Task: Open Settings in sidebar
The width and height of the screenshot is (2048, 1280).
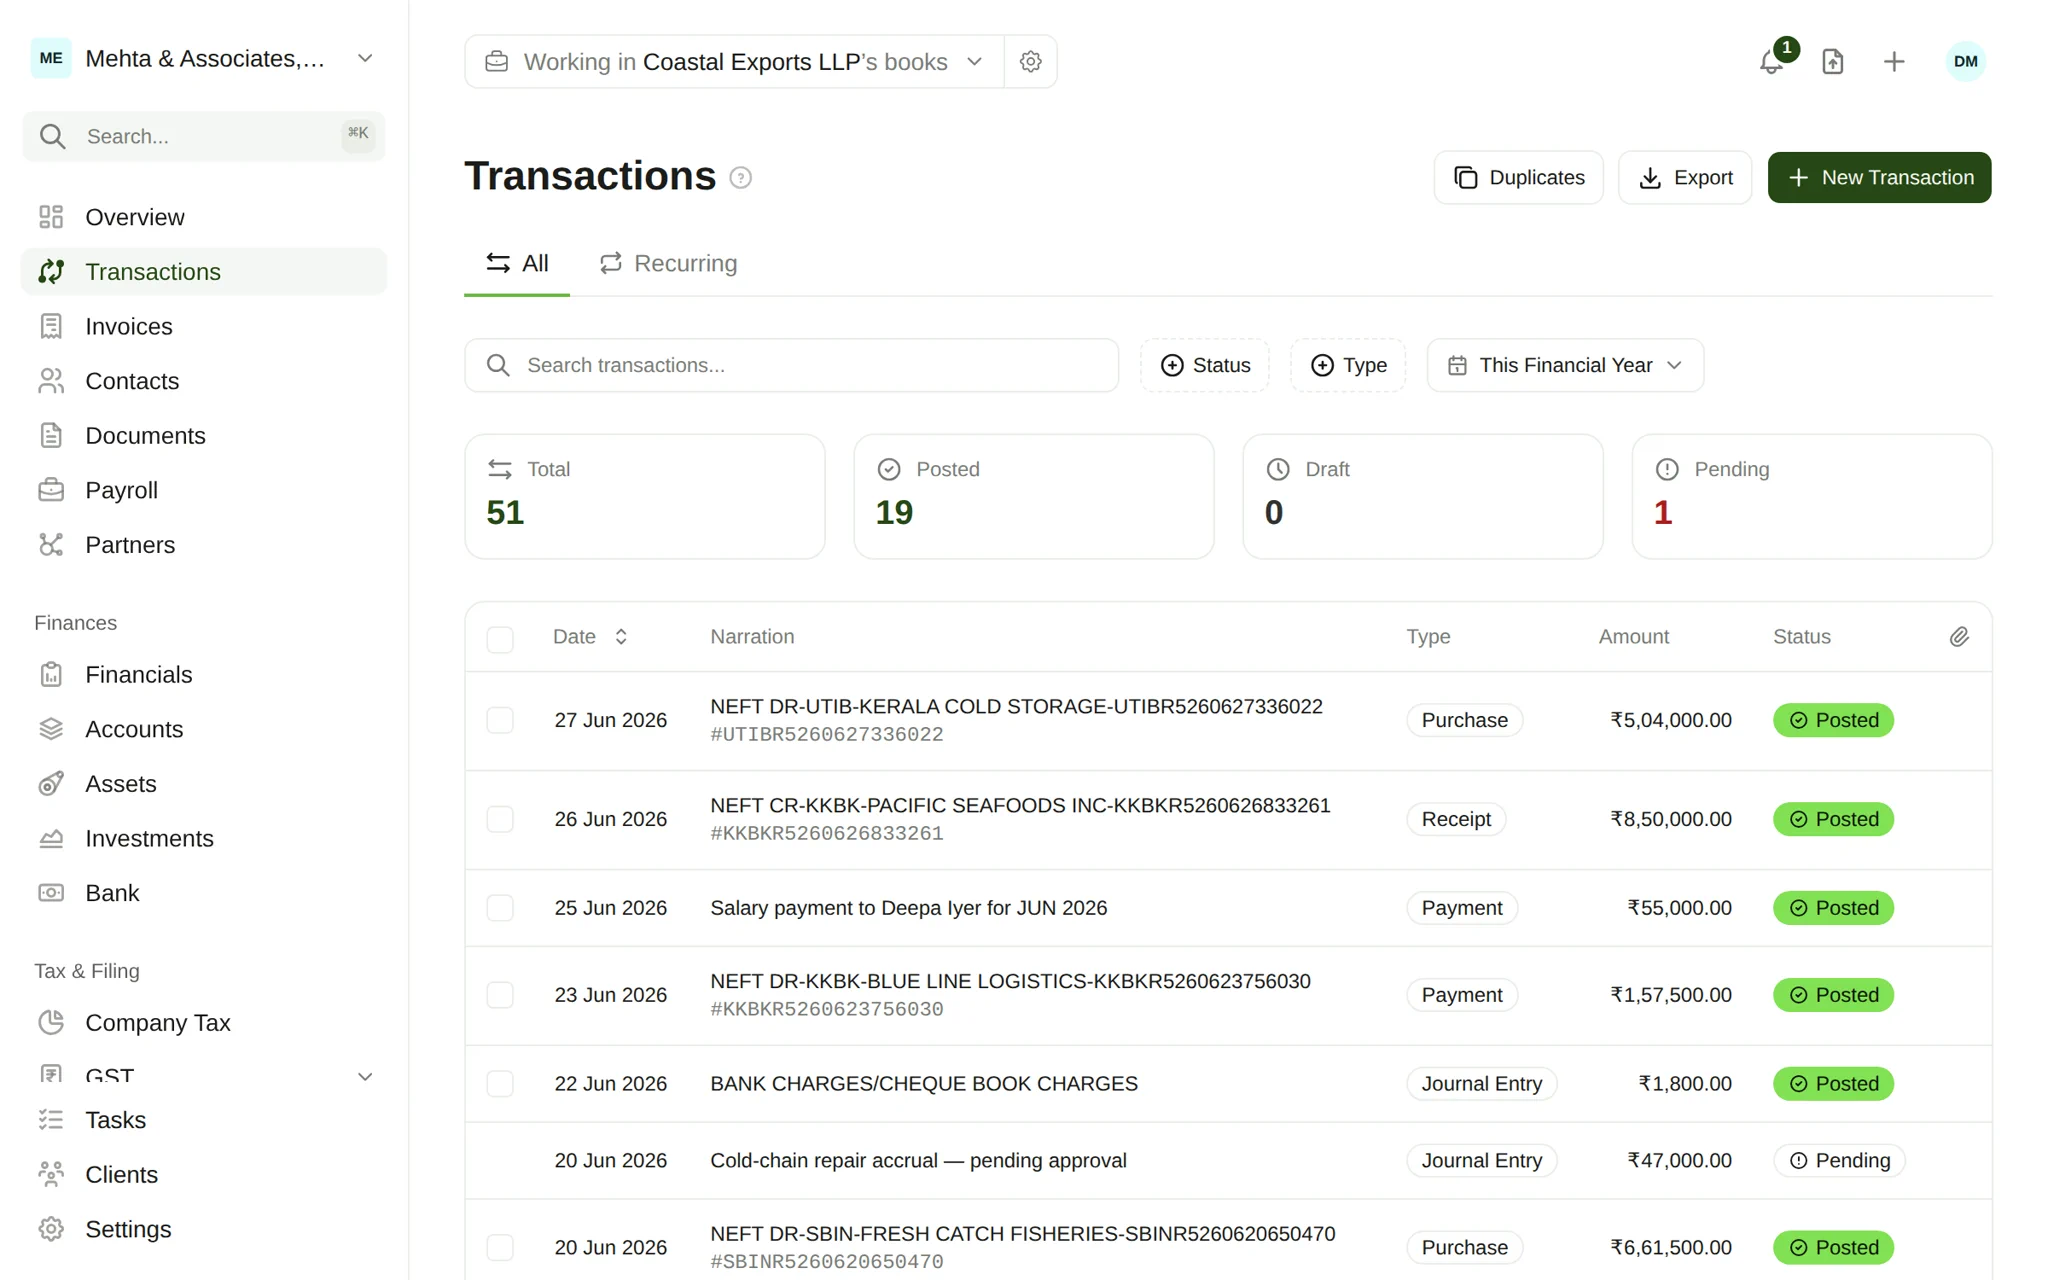Action: 204,1229
